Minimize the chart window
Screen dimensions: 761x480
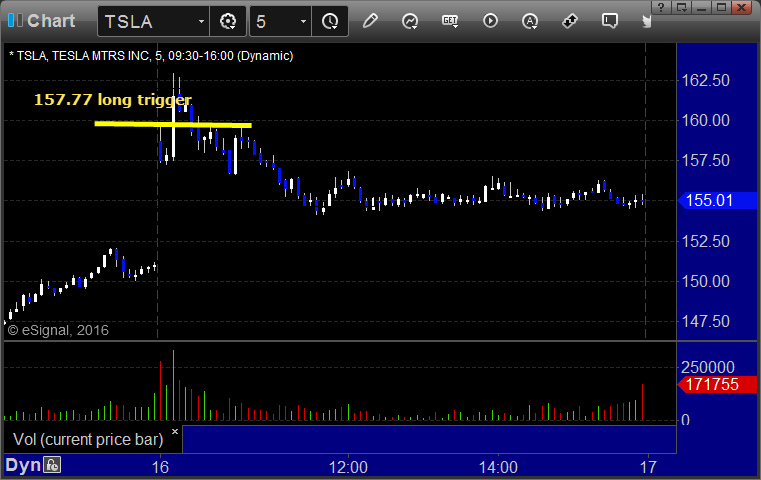click(701, 7)
